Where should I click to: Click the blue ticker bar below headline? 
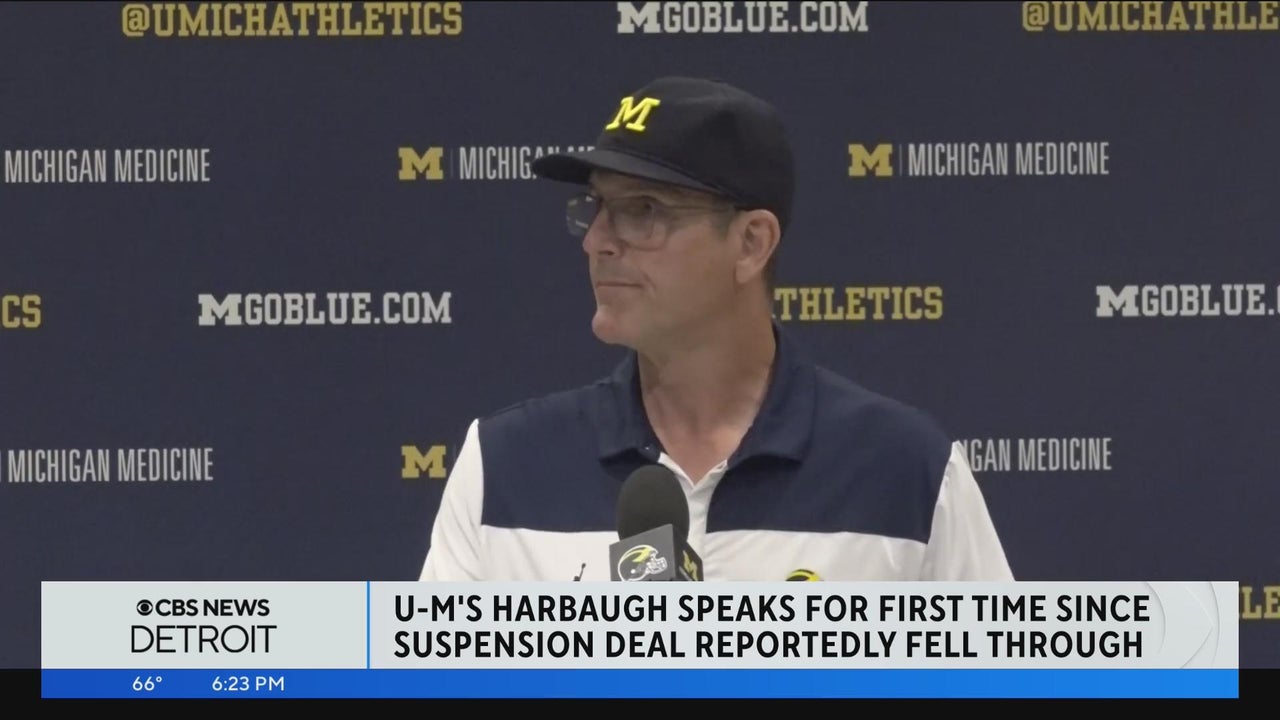640,684
